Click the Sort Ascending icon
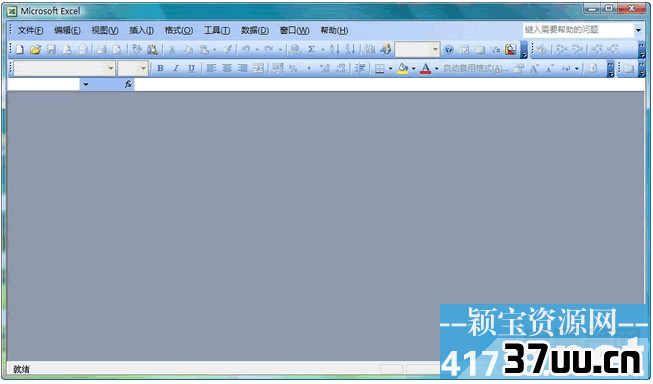Image resolution: width=653 pixels, height=384 pixels. coord(334,50)
